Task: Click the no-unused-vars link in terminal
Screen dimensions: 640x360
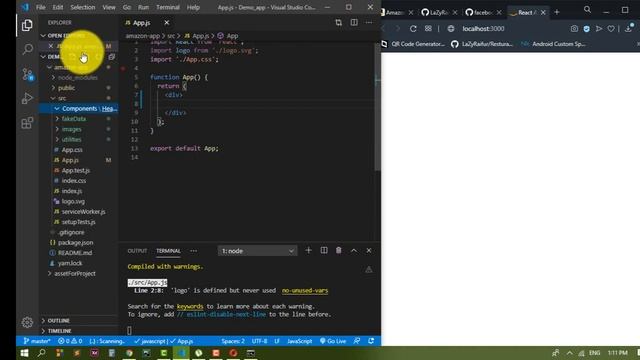Action: (305, 290)
